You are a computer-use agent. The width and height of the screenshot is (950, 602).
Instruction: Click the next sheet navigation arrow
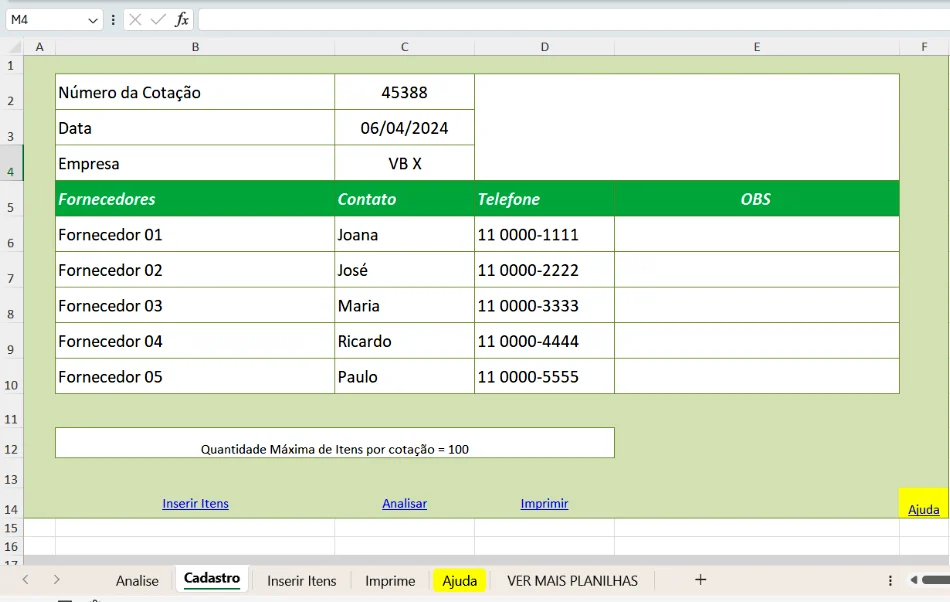click(56, 580)
